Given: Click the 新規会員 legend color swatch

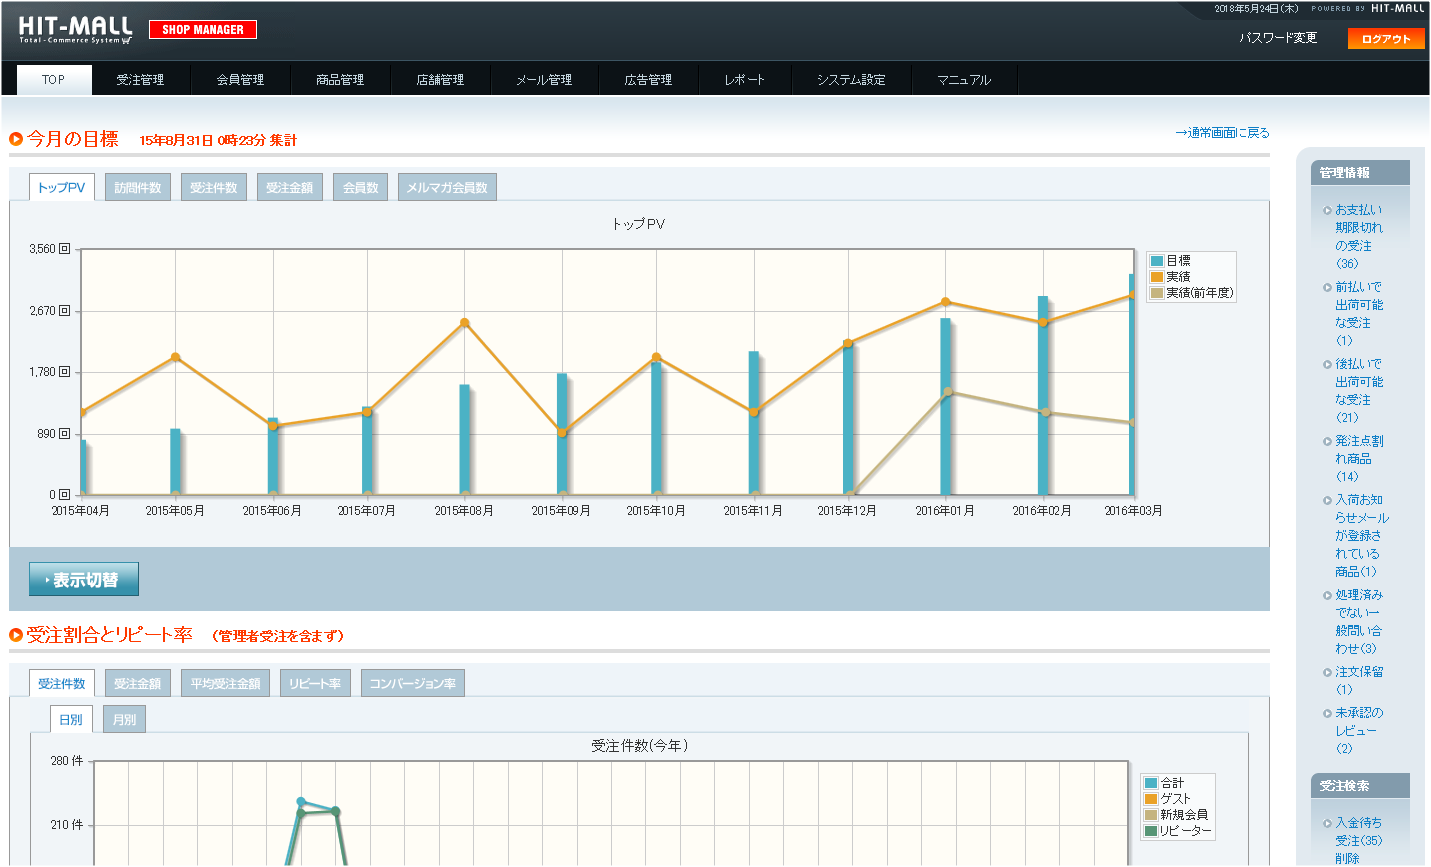Looking at the screenshot, I should [x=1151, y=815].
